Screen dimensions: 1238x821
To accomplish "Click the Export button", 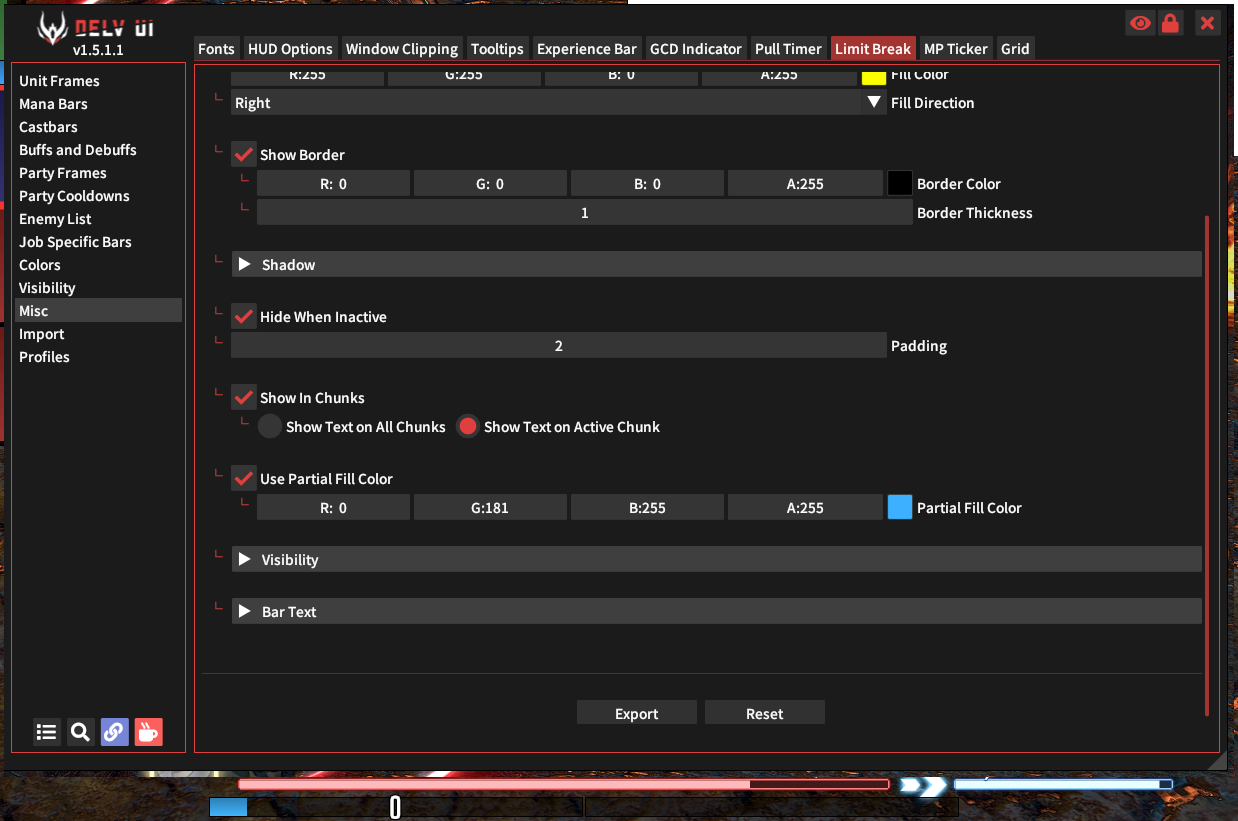I will [x=636, y=712].
